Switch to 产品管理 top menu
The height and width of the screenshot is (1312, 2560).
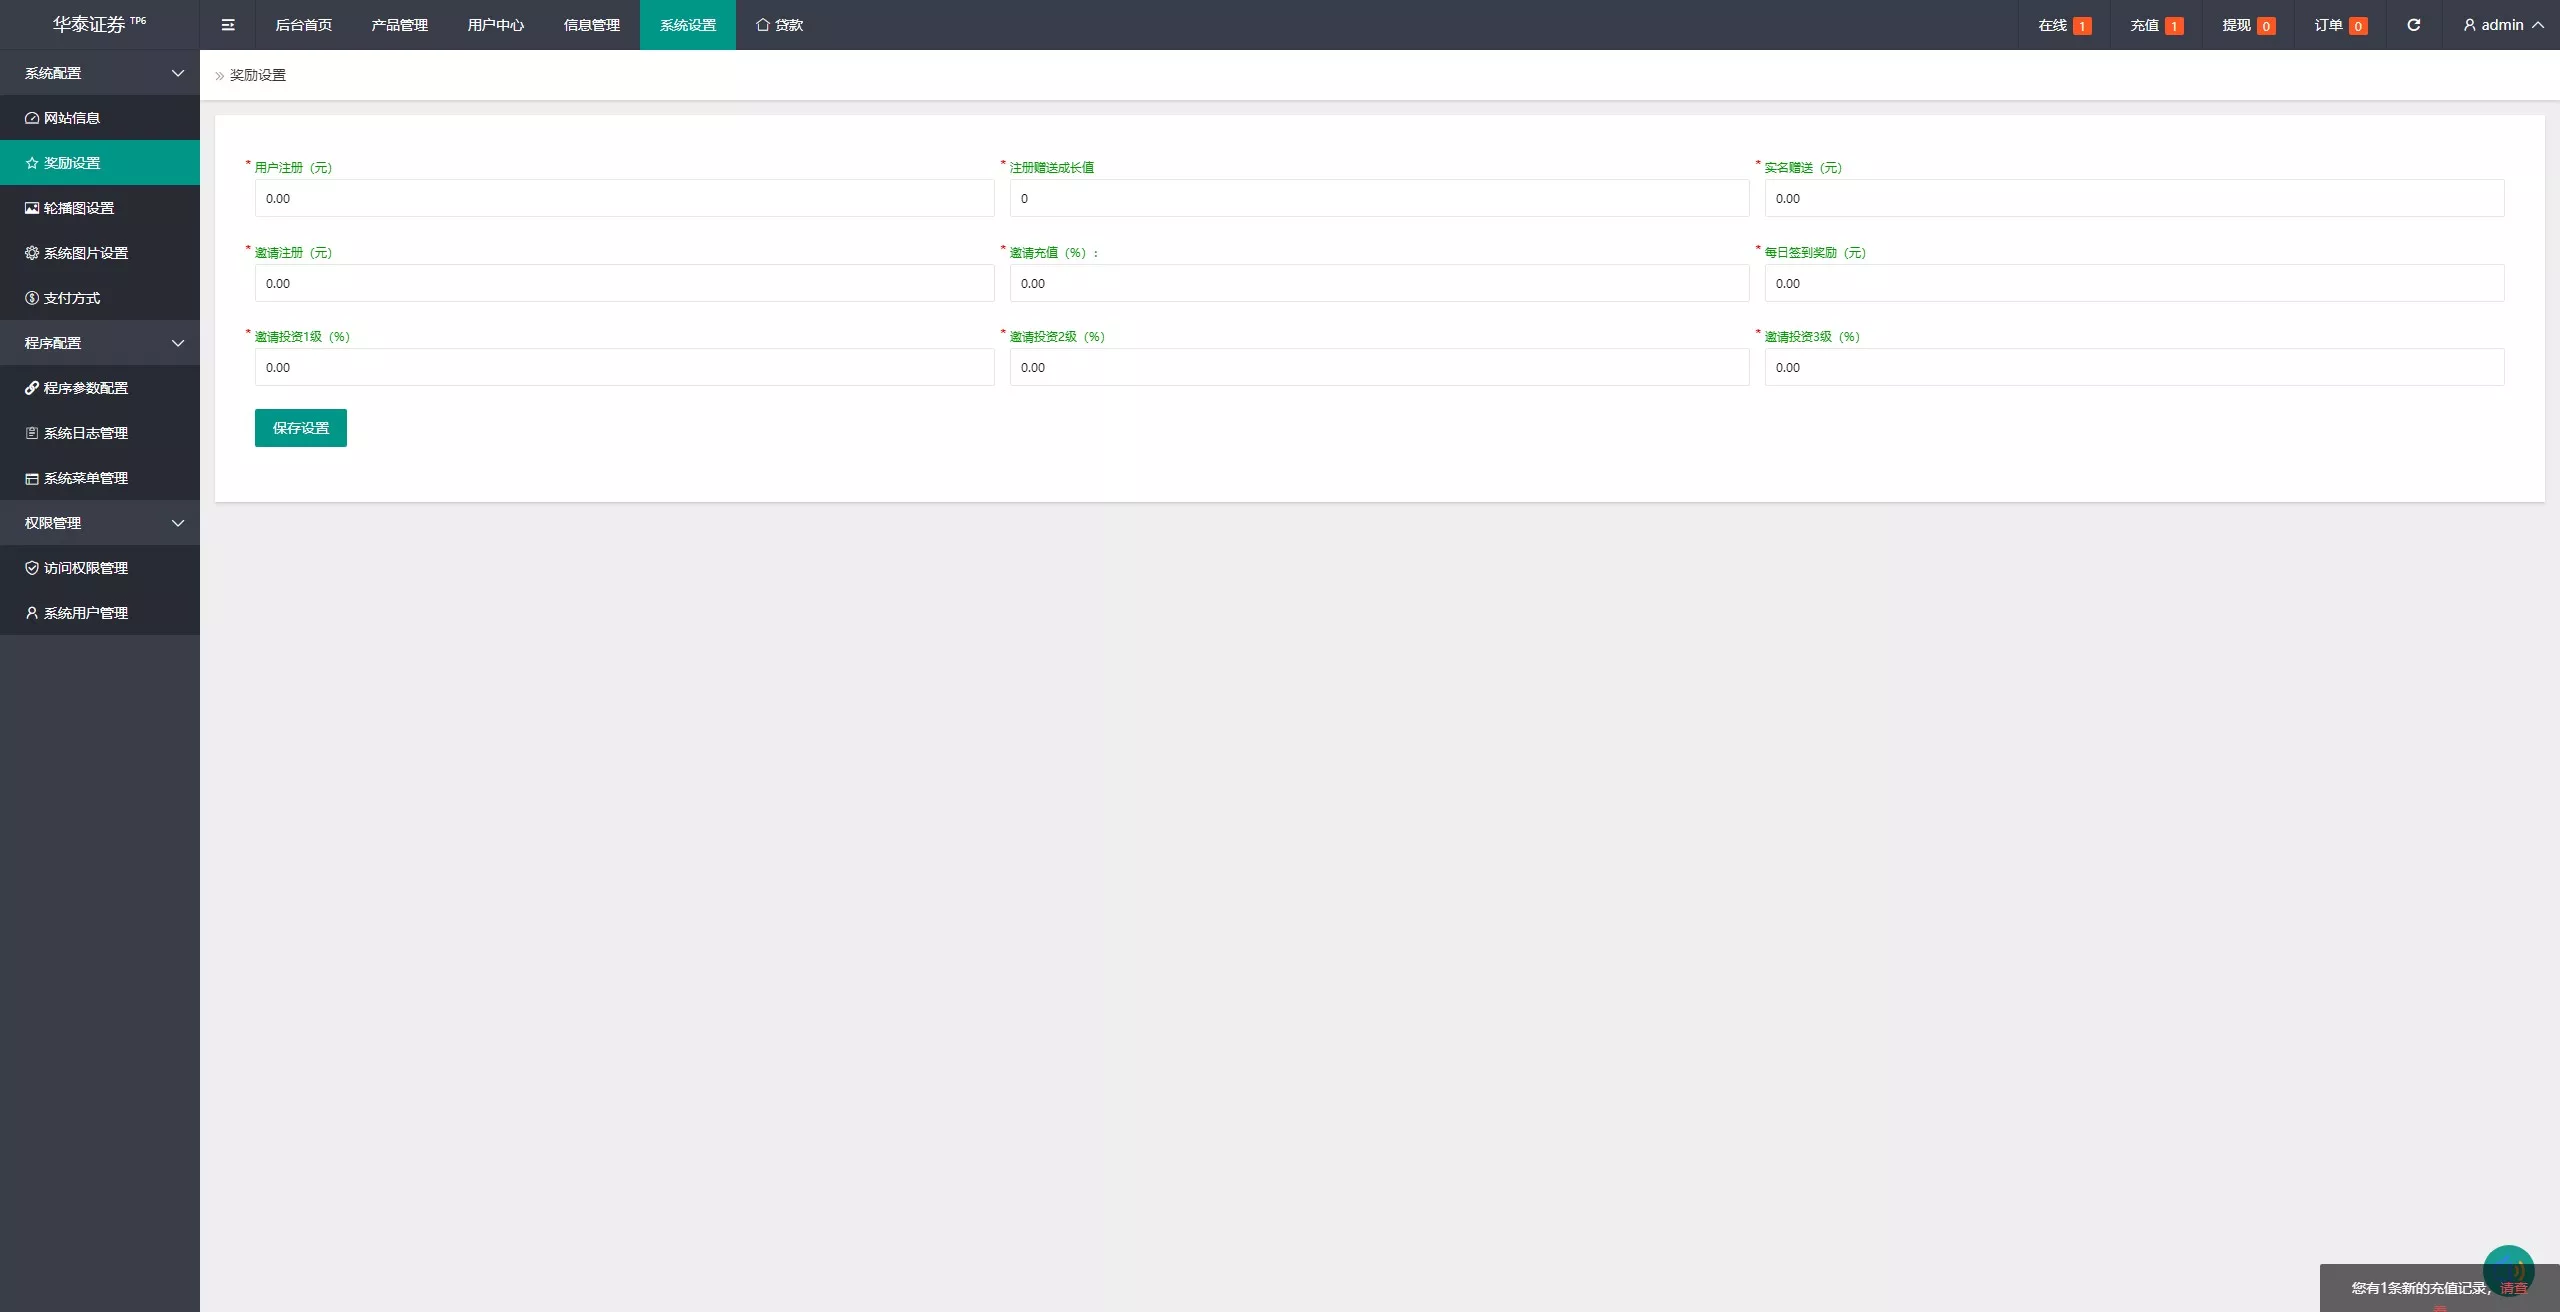pos(400,25)
